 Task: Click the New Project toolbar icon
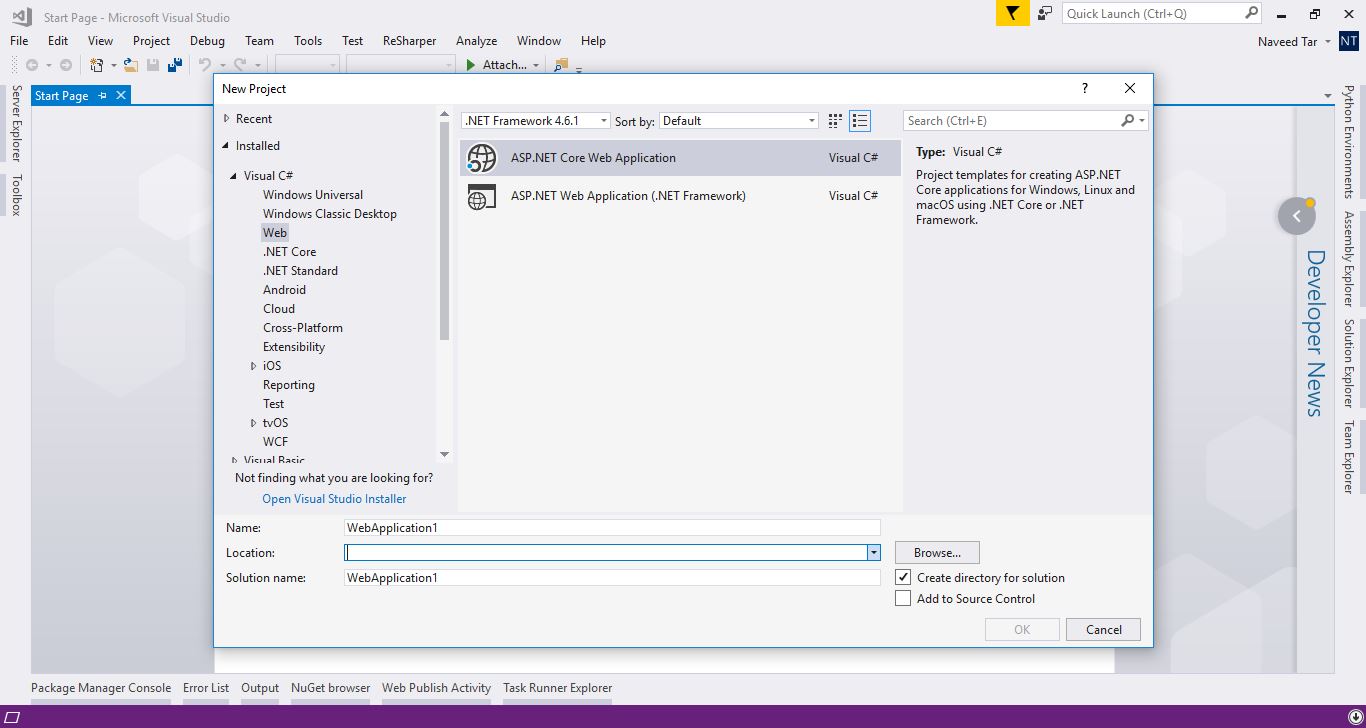click(x=97, y=65)
